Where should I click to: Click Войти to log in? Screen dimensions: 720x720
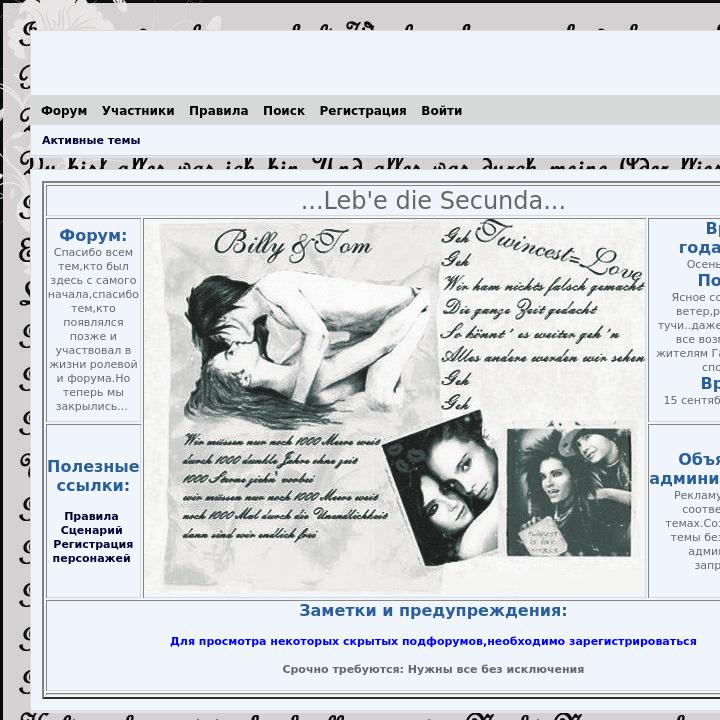click(x=442, y=111)
